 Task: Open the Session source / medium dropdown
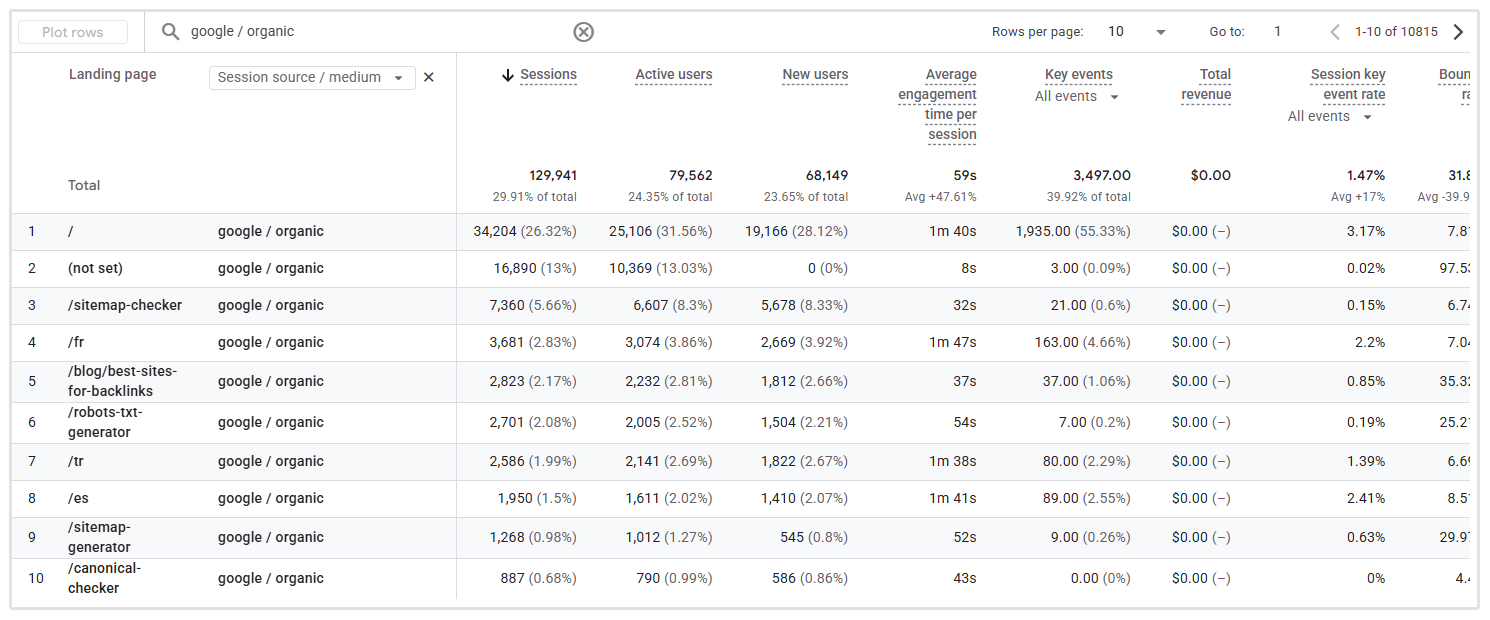point(312,77)
